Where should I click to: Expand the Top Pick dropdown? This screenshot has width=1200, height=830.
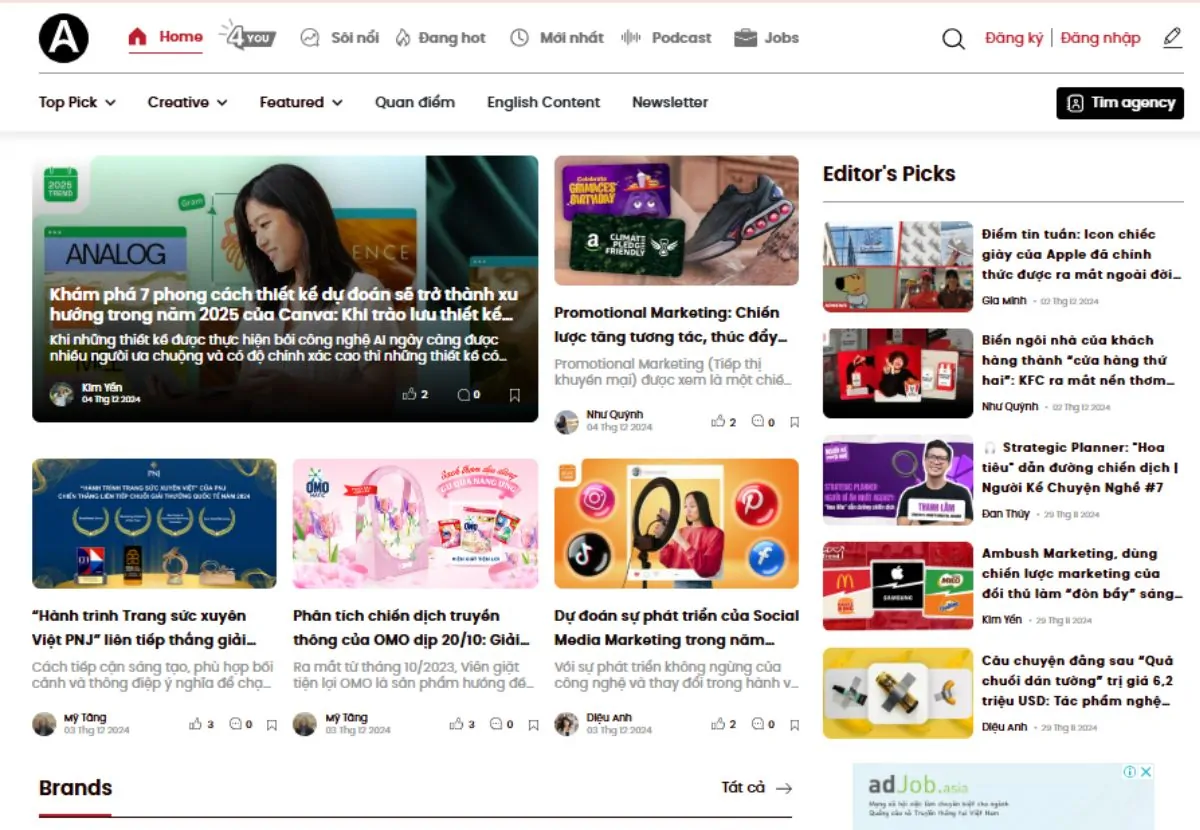click(x=77, y=102)
